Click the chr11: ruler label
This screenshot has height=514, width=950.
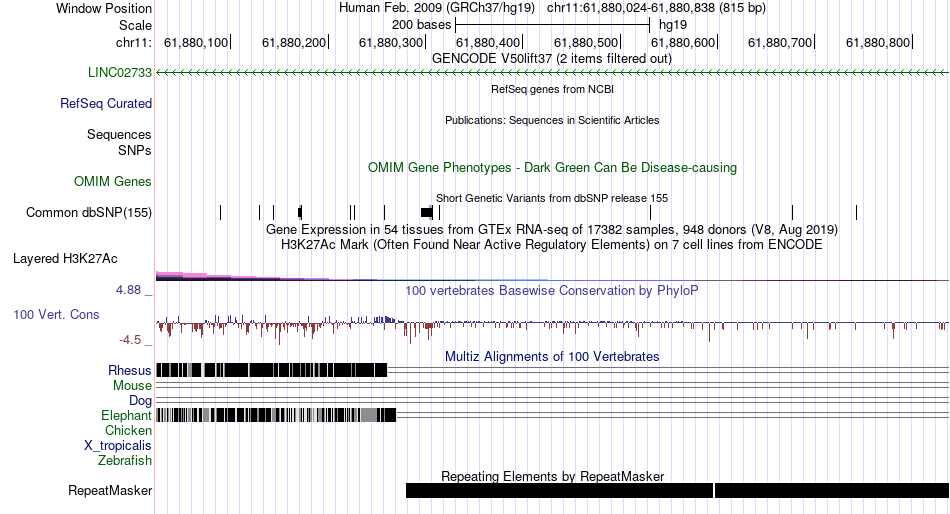(134, 42)
